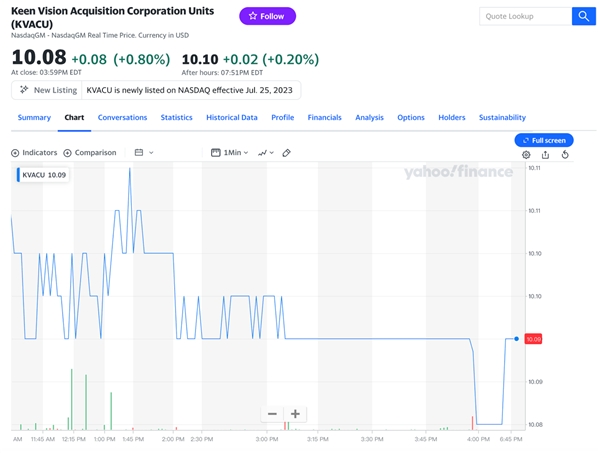Open the 1Min interval dropdown

230,153
